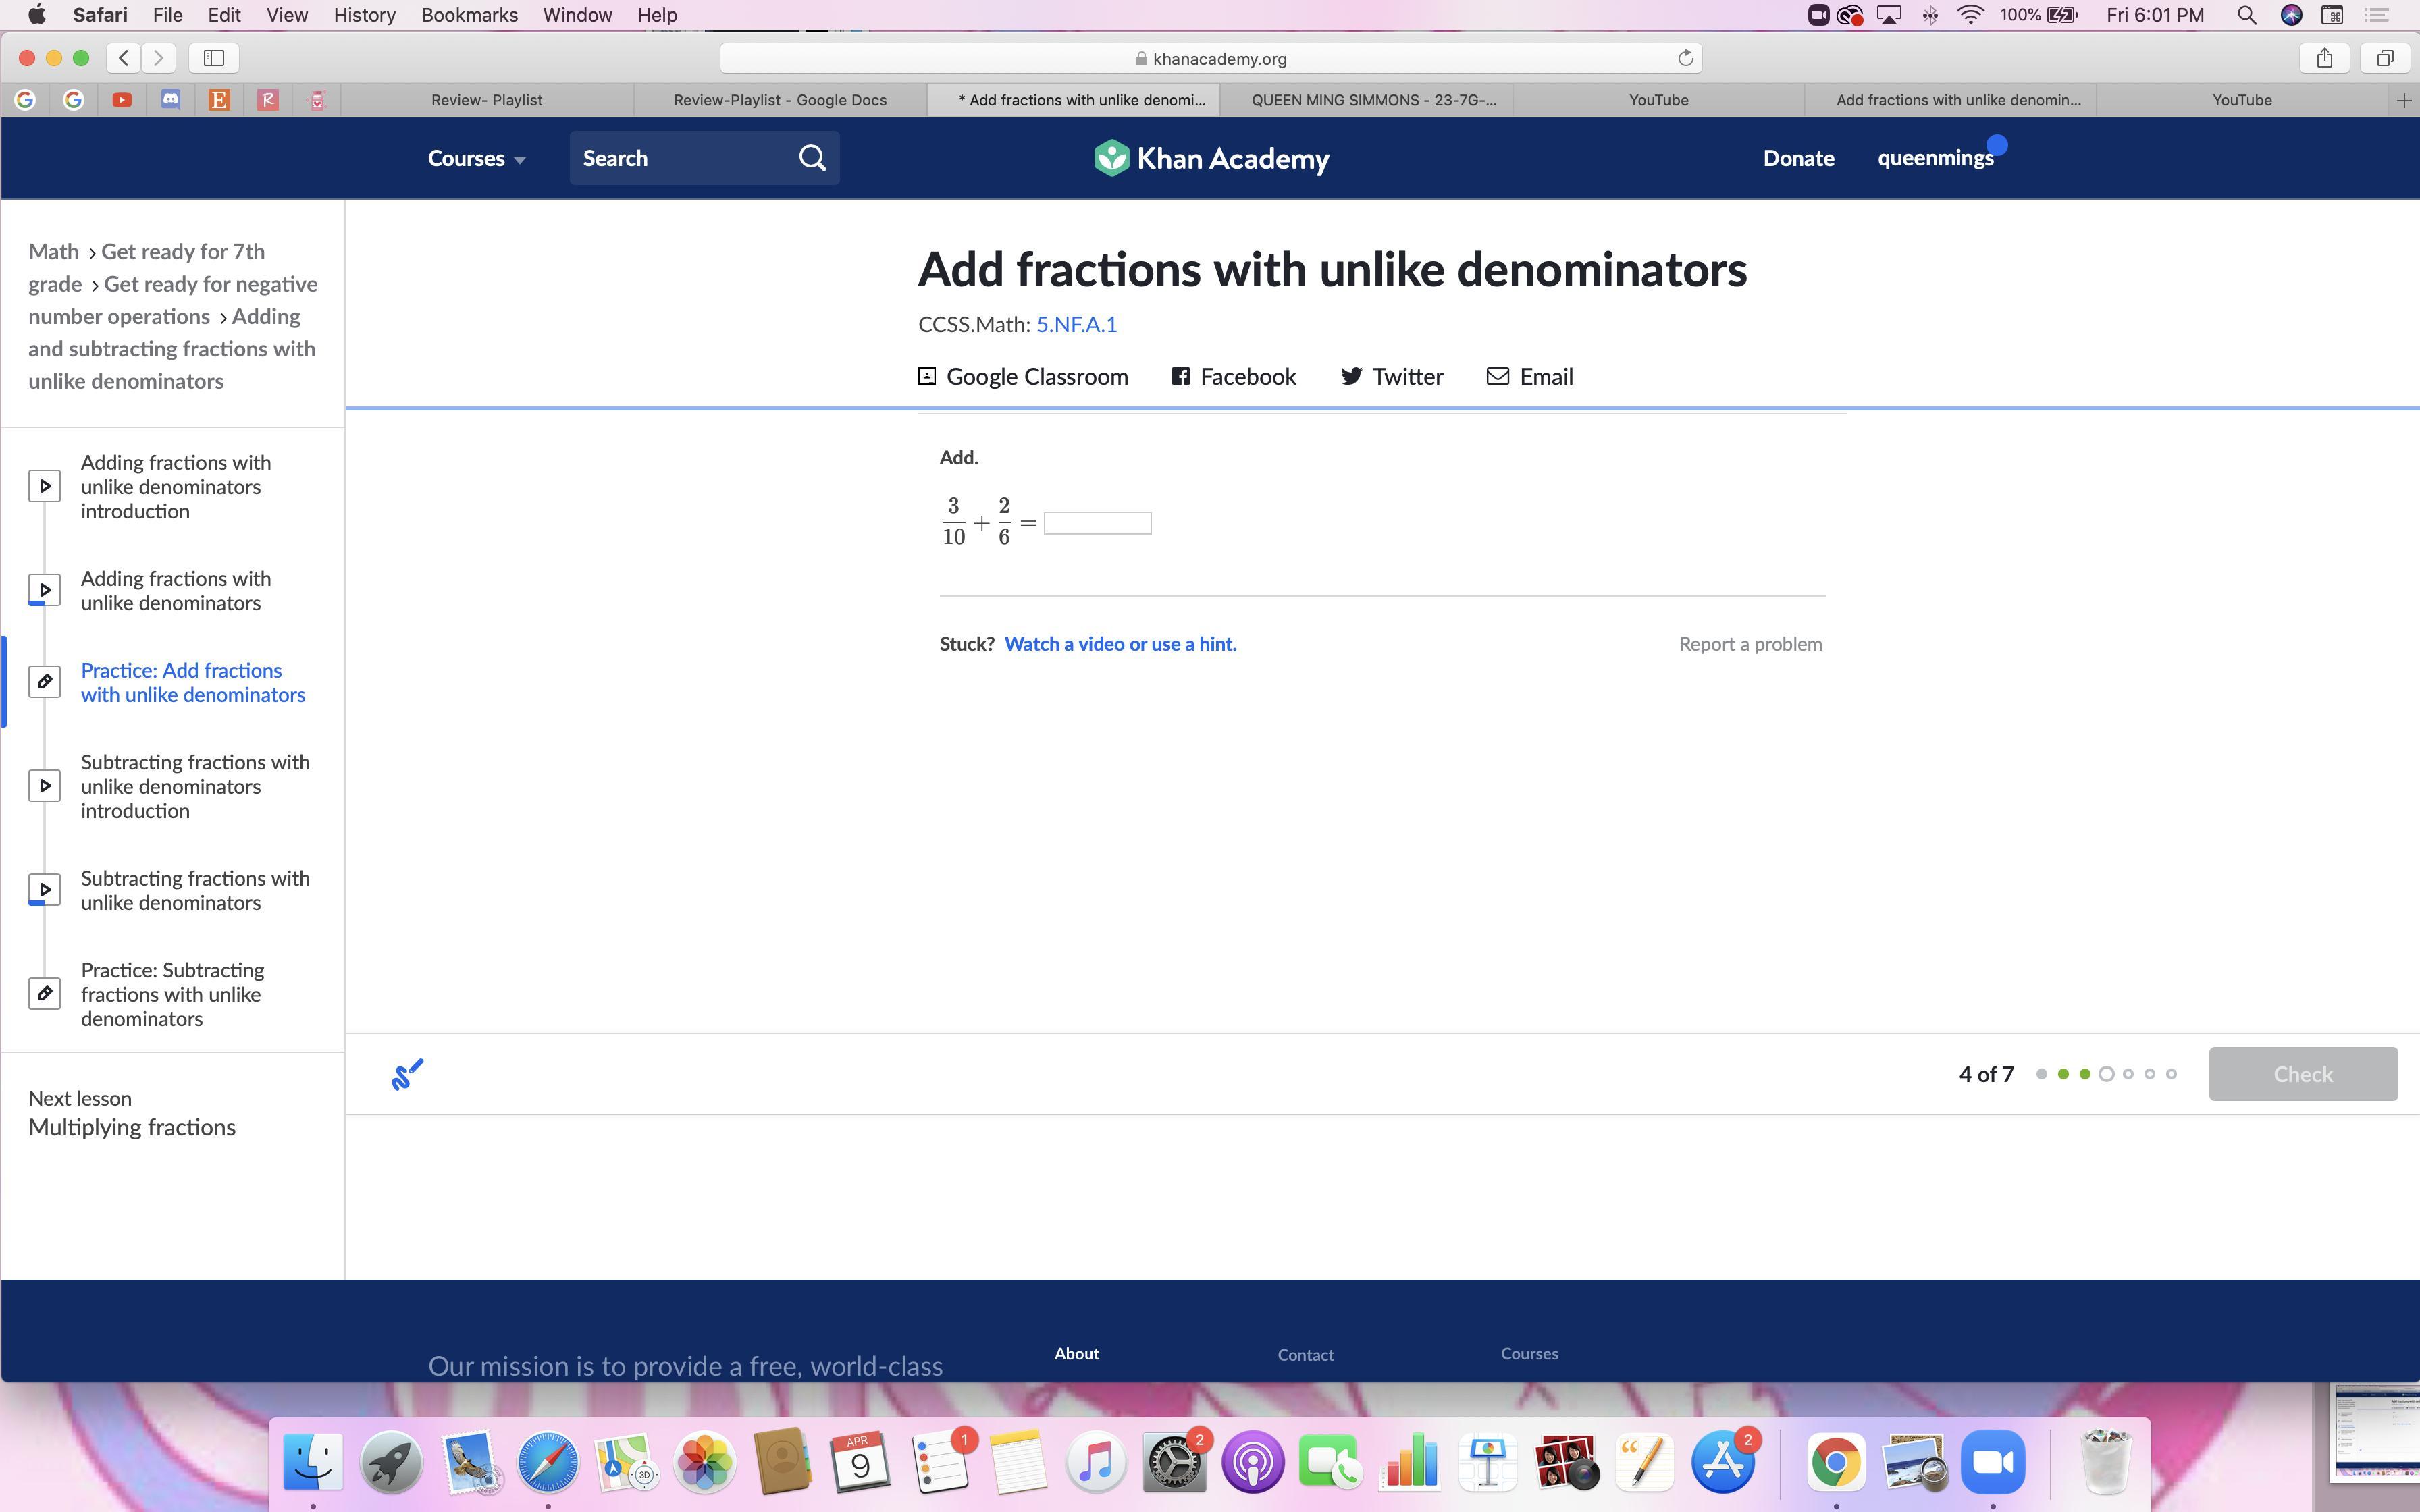Viewport: 2420px width, 1512px height.
Task: Open the scratchpad pencil tool
Action: pyautogui.click(x=407, y=1074)
